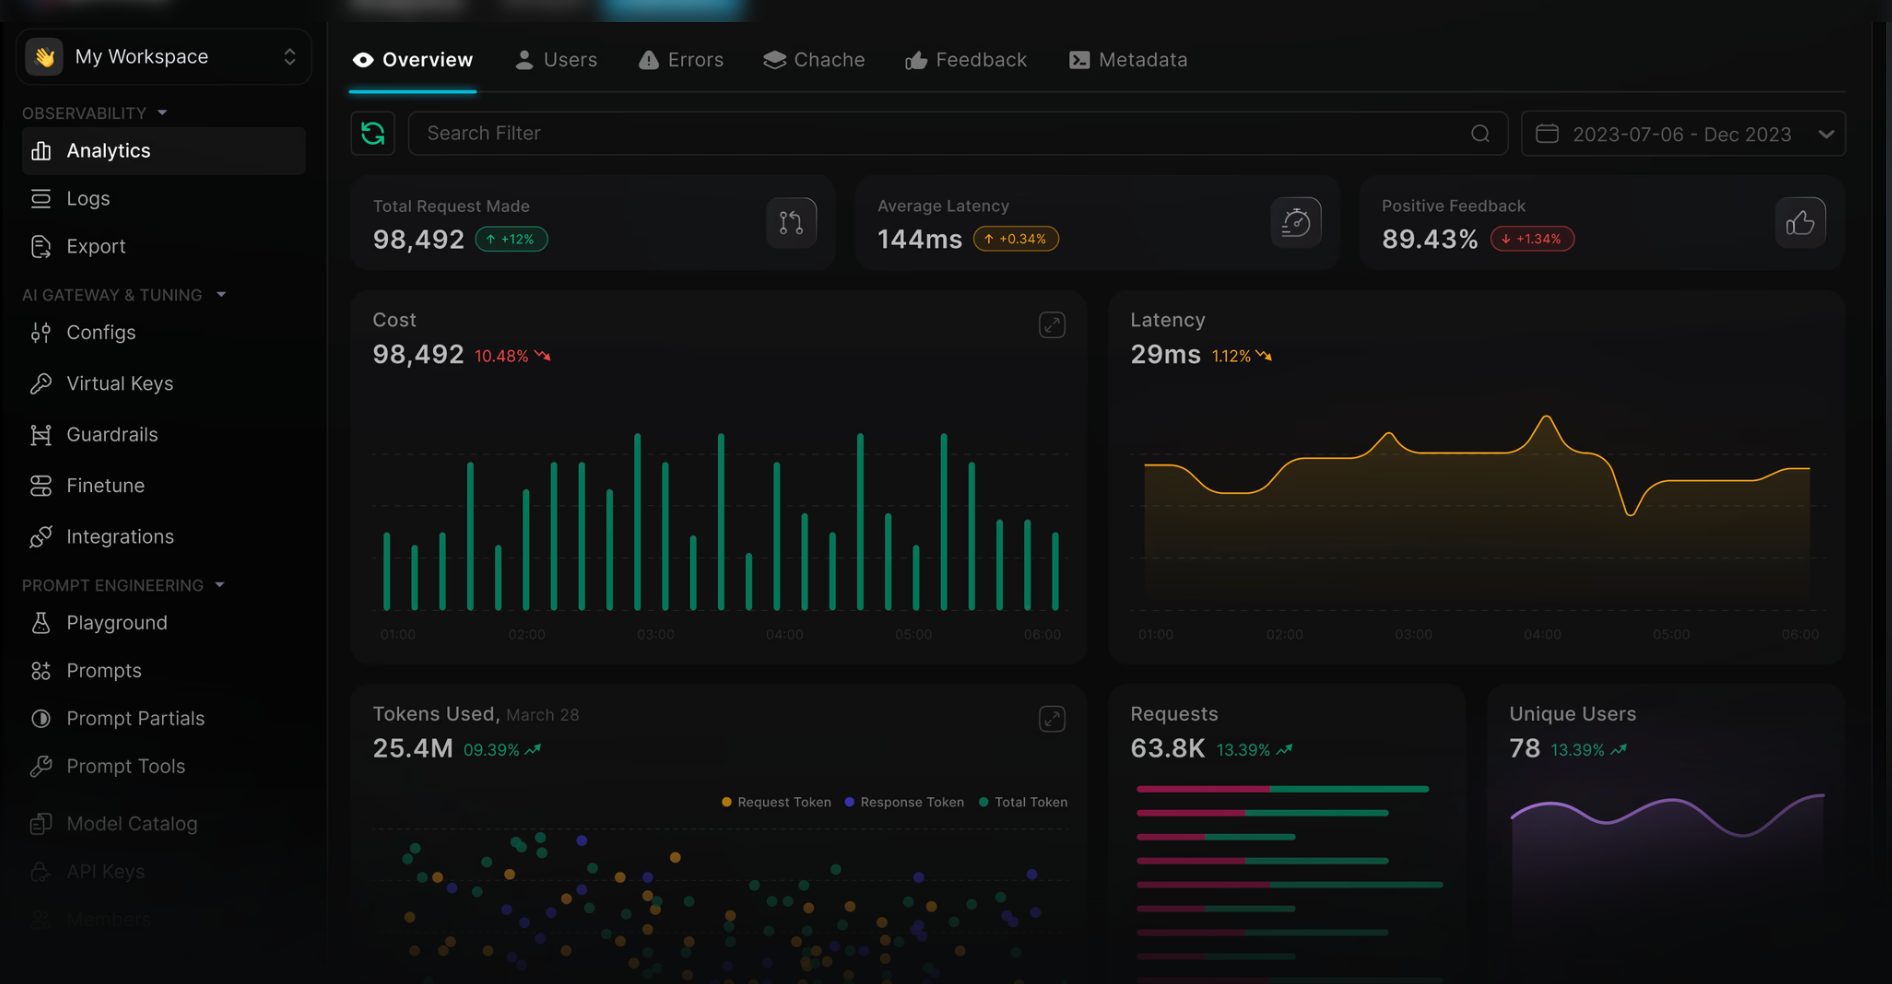Click the search magnifier icon in filter bar
Viewport: 1892px width, 984px height.
point(1480,133)
